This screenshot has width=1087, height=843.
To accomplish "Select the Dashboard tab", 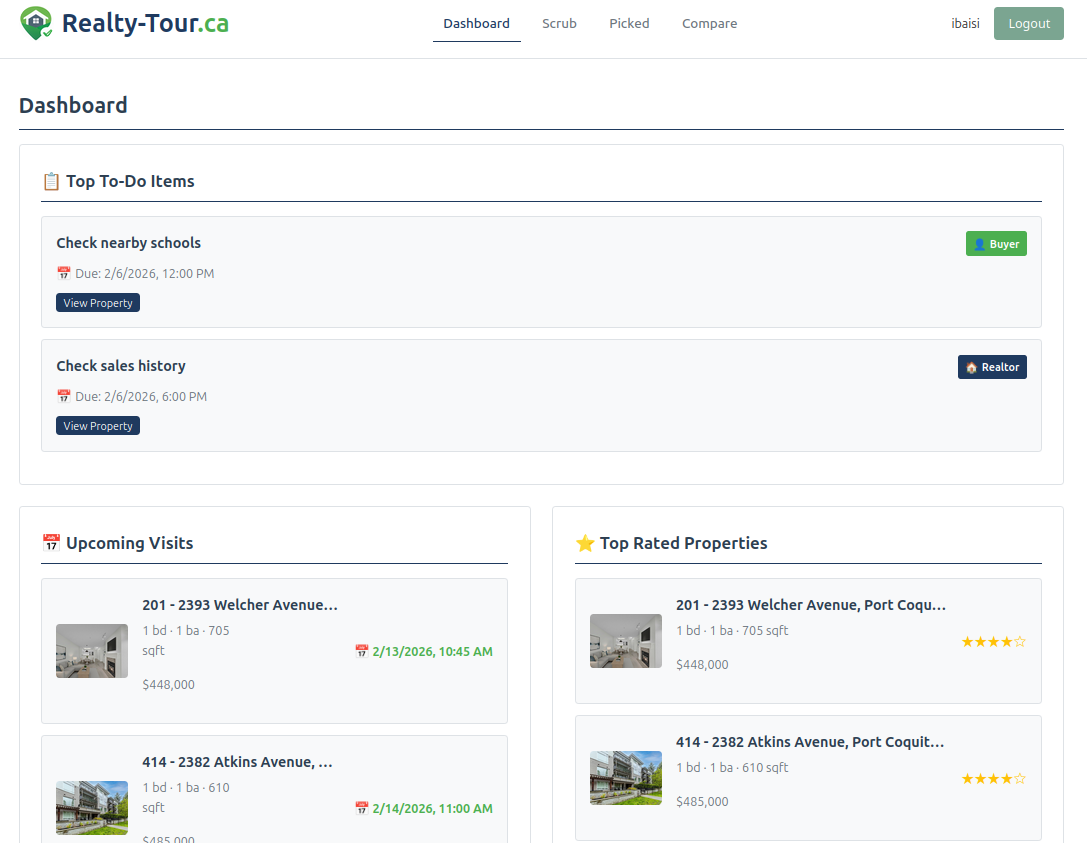I will (x=476, y=24).
